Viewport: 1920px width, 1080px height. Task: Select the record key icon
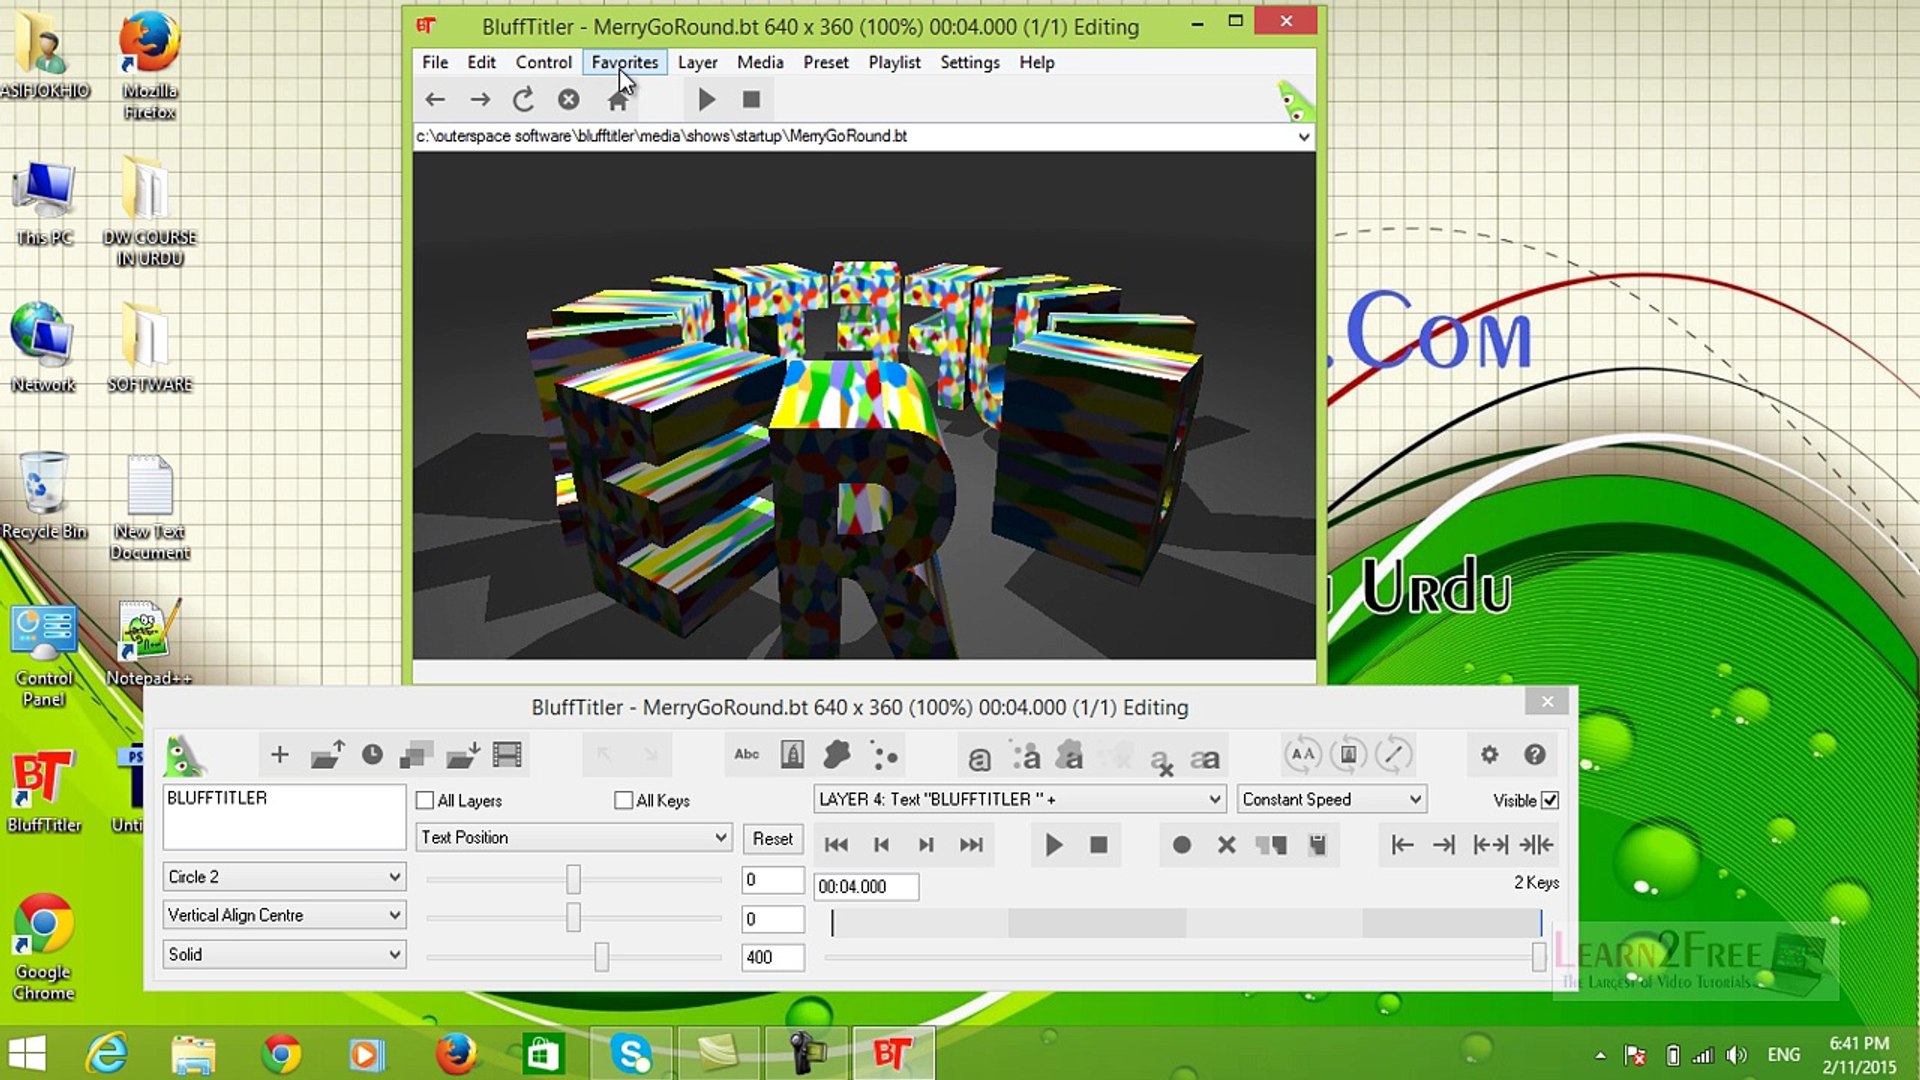[1182, 845]
